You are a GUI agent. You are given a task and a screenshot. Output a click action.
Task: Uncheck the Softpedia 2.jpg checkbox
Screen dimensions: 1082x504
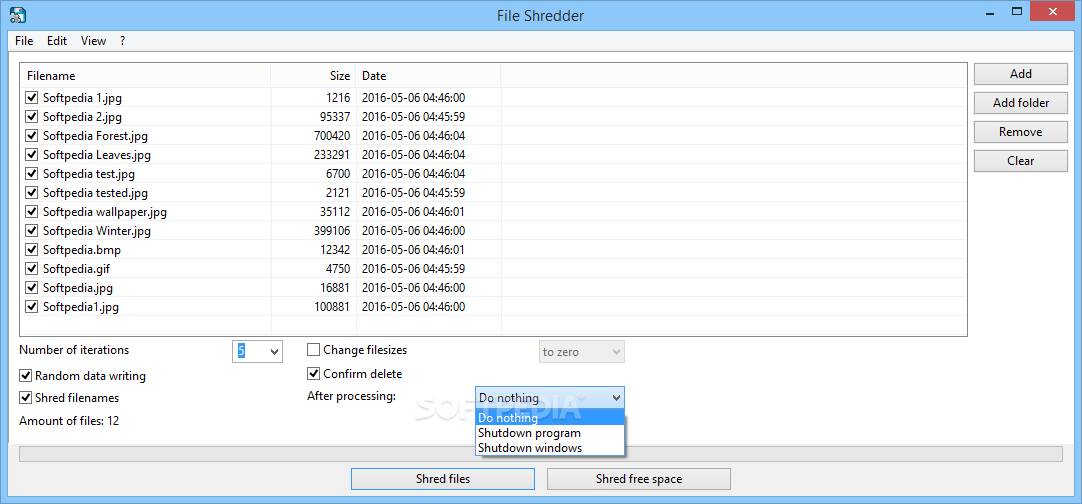point(32,117)
